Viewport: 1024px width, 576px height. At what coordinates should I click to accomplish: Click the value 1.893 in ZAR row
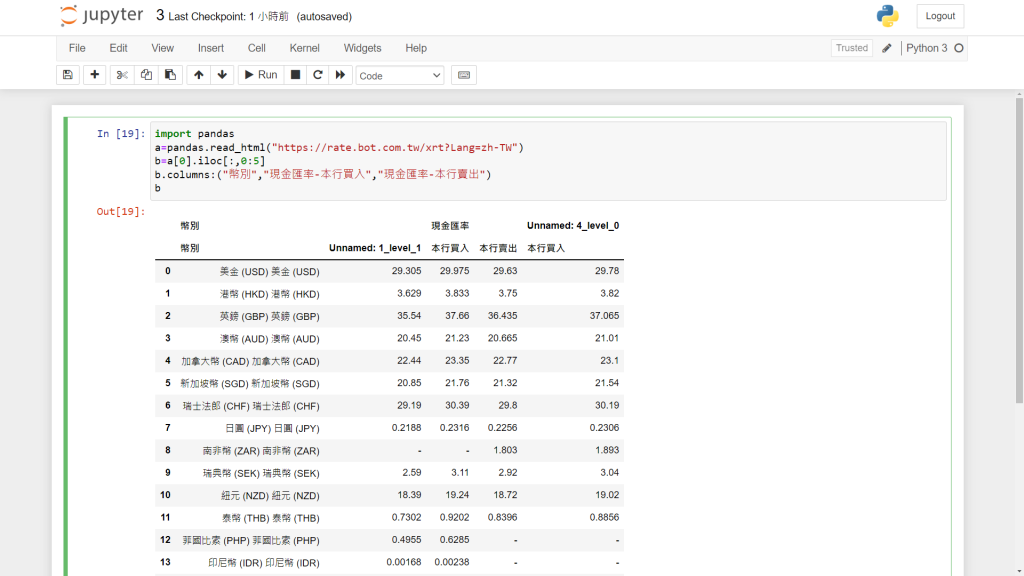pos(607,450)
